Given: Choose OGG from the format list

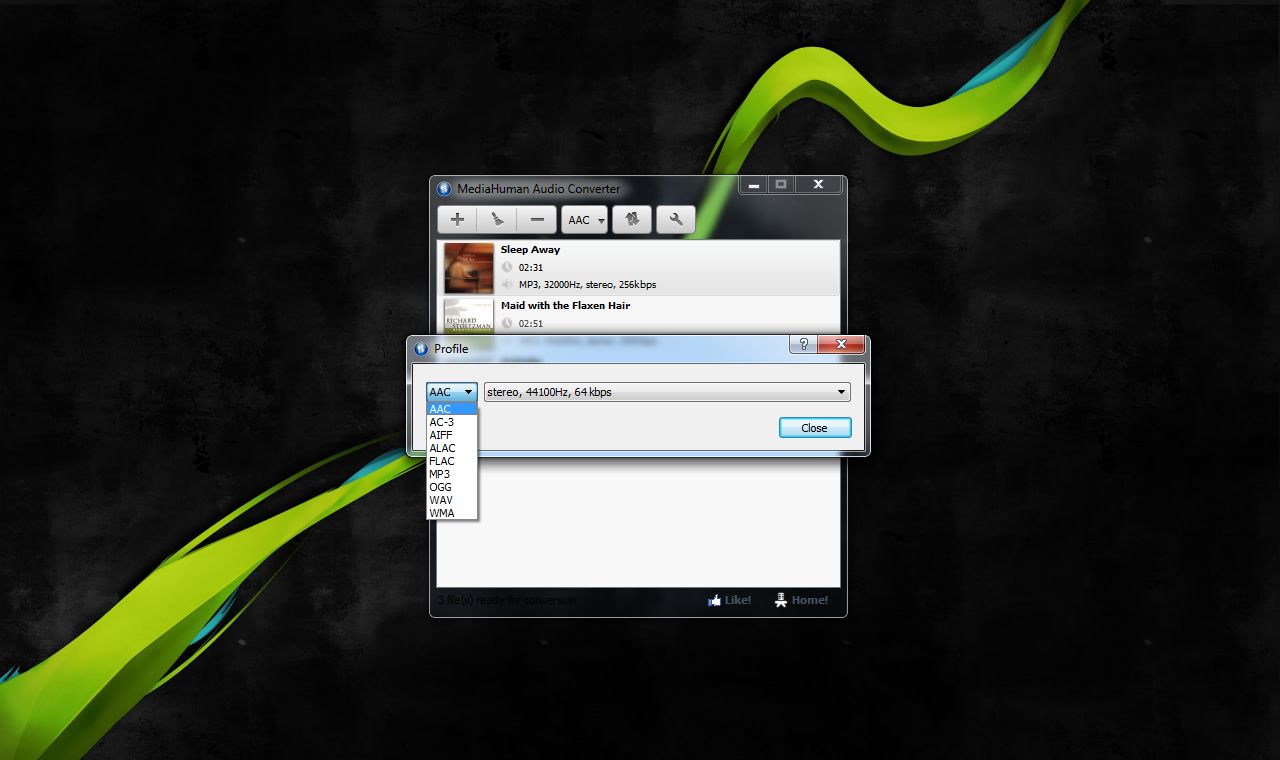Looking at the screenshot, I should coord(452,487).
